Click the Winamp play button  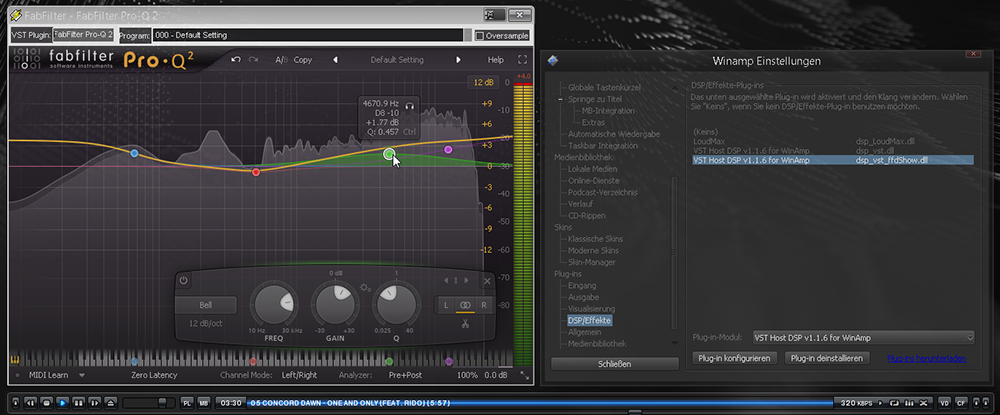[62, 403]
